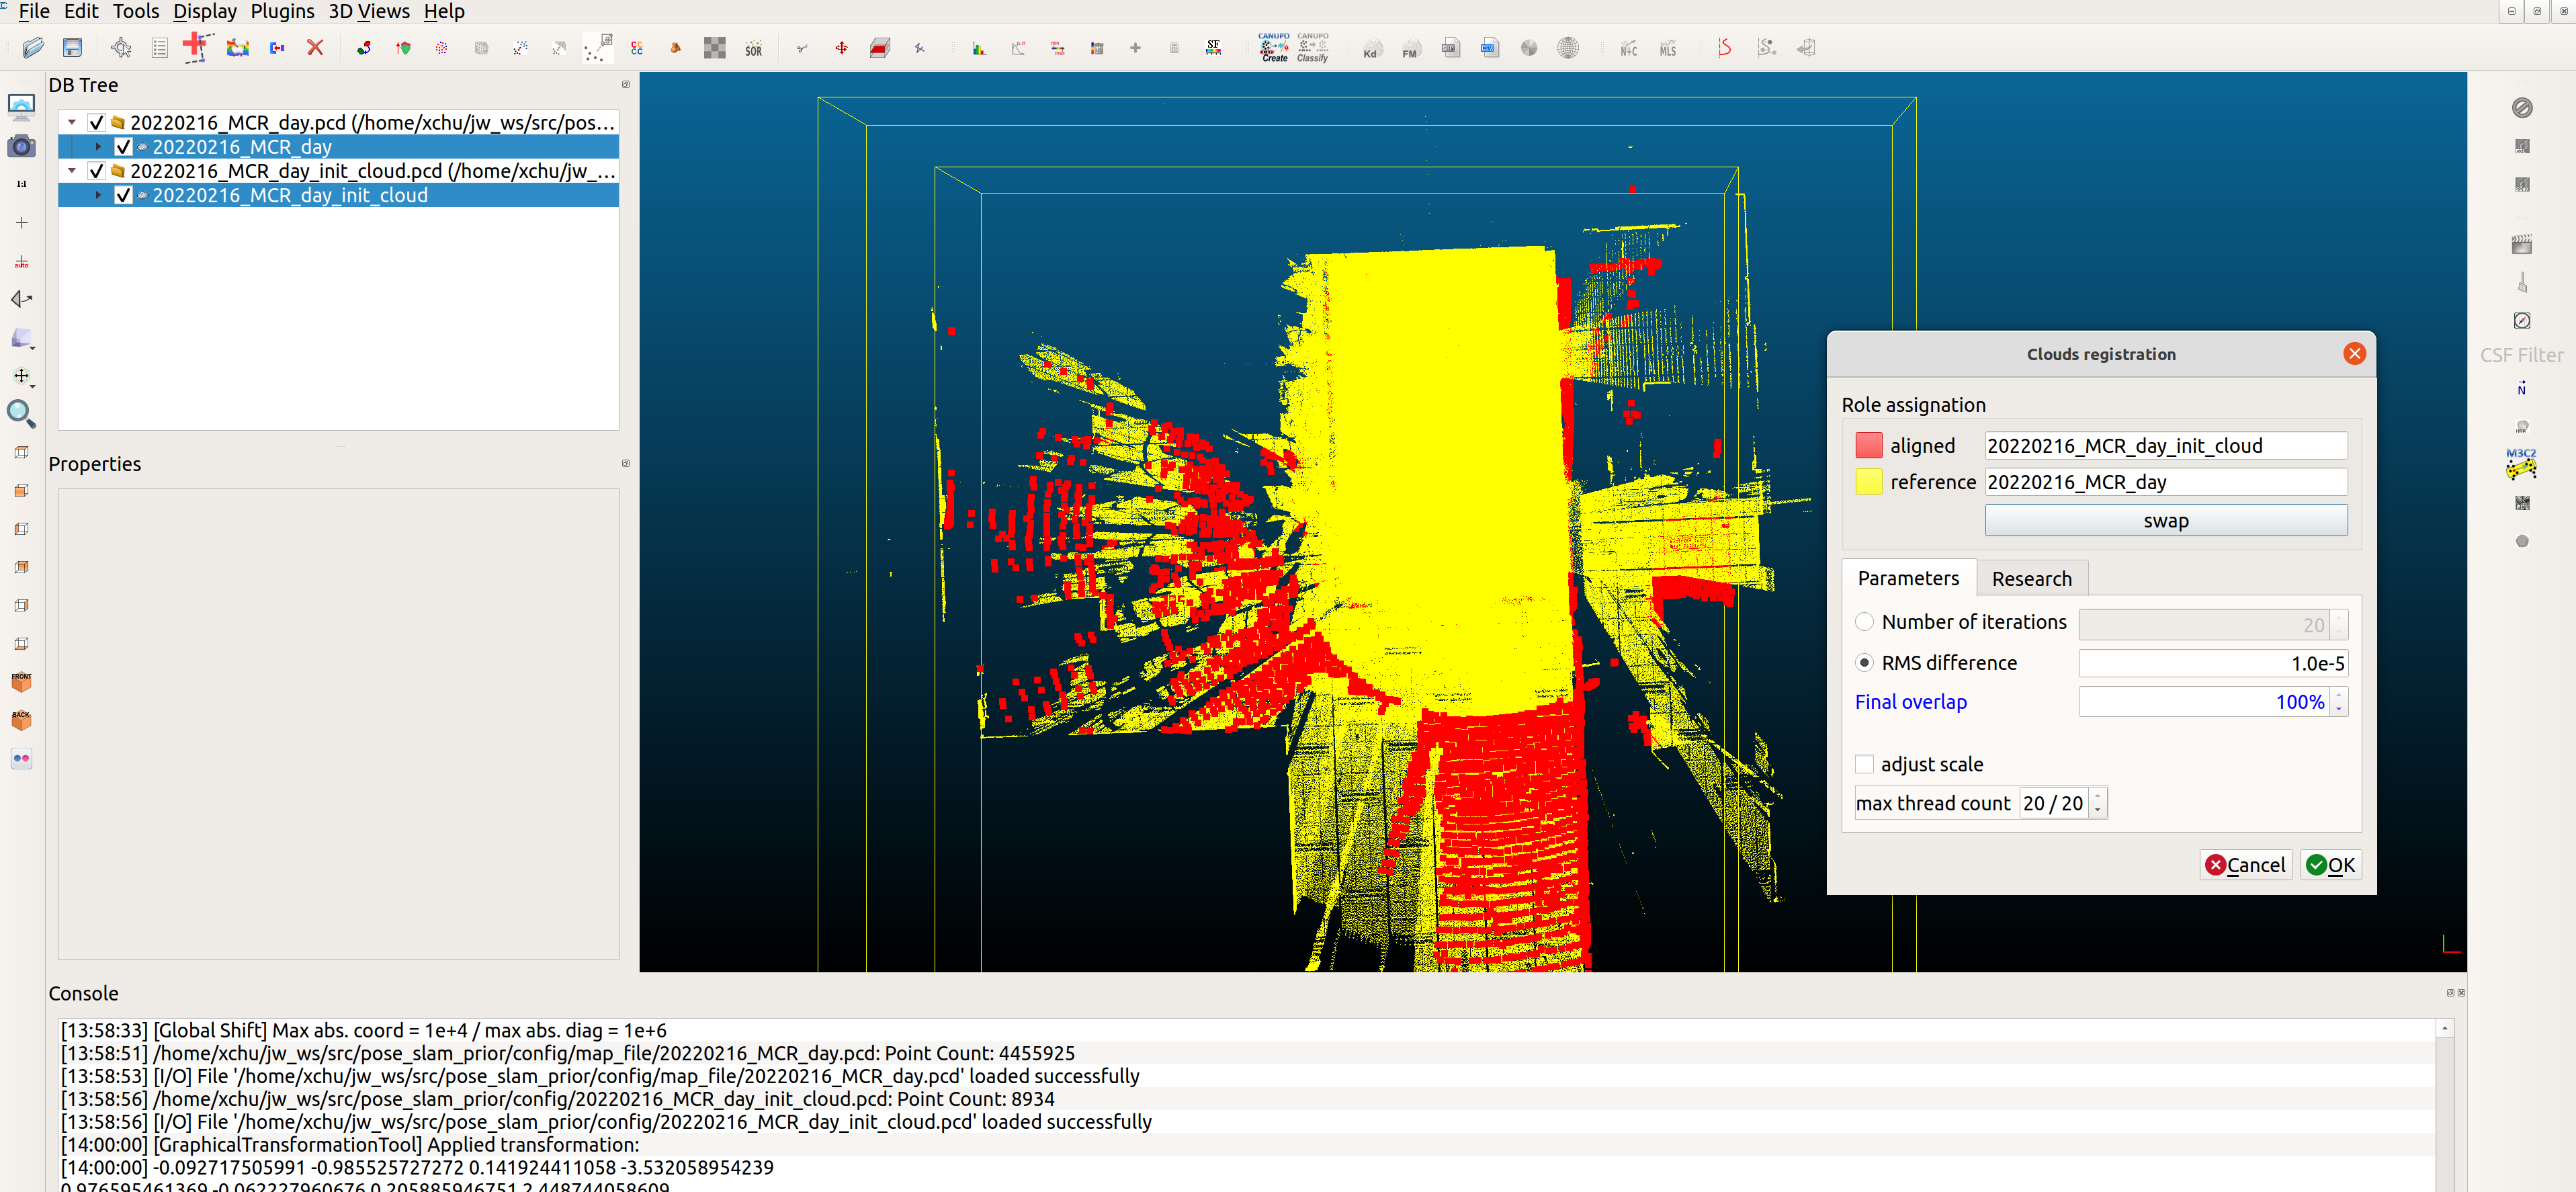Set the Front view cube icon
The height and width of the screenshot is (1192, 2576).
21,681
